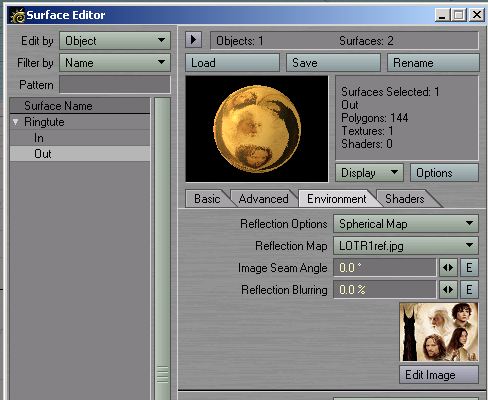Click the Edit Image button
488x400 pixels.
439,375
